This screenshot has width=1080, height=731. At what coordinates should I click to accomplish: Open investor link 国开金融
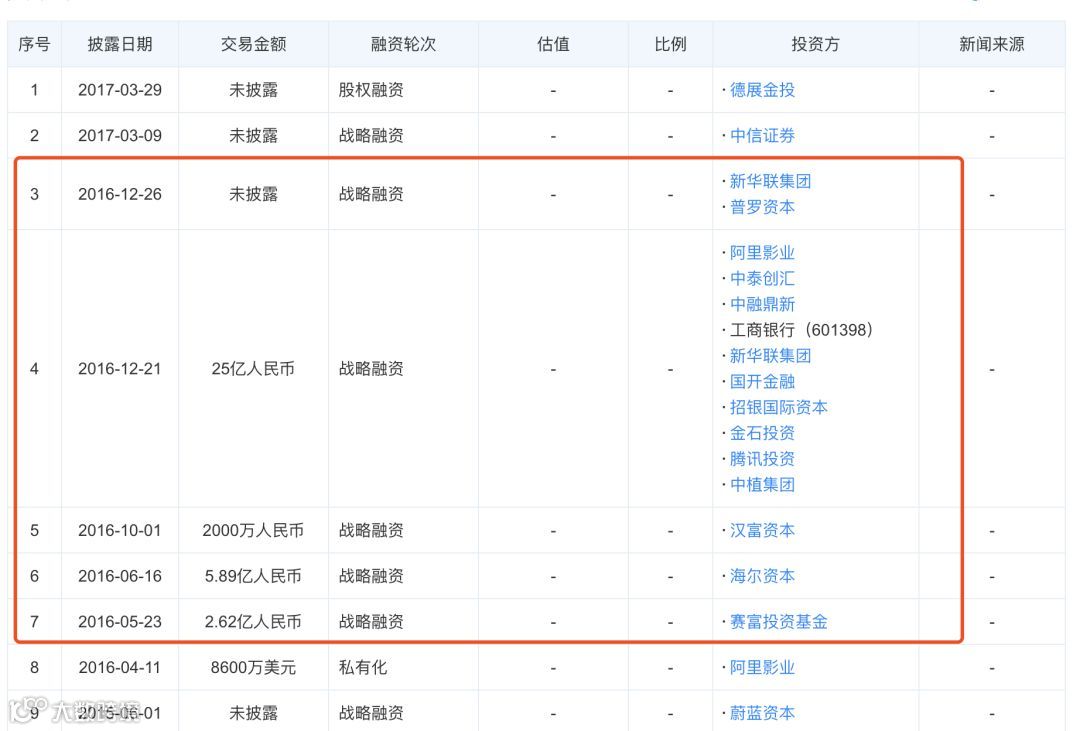(762, 381)
